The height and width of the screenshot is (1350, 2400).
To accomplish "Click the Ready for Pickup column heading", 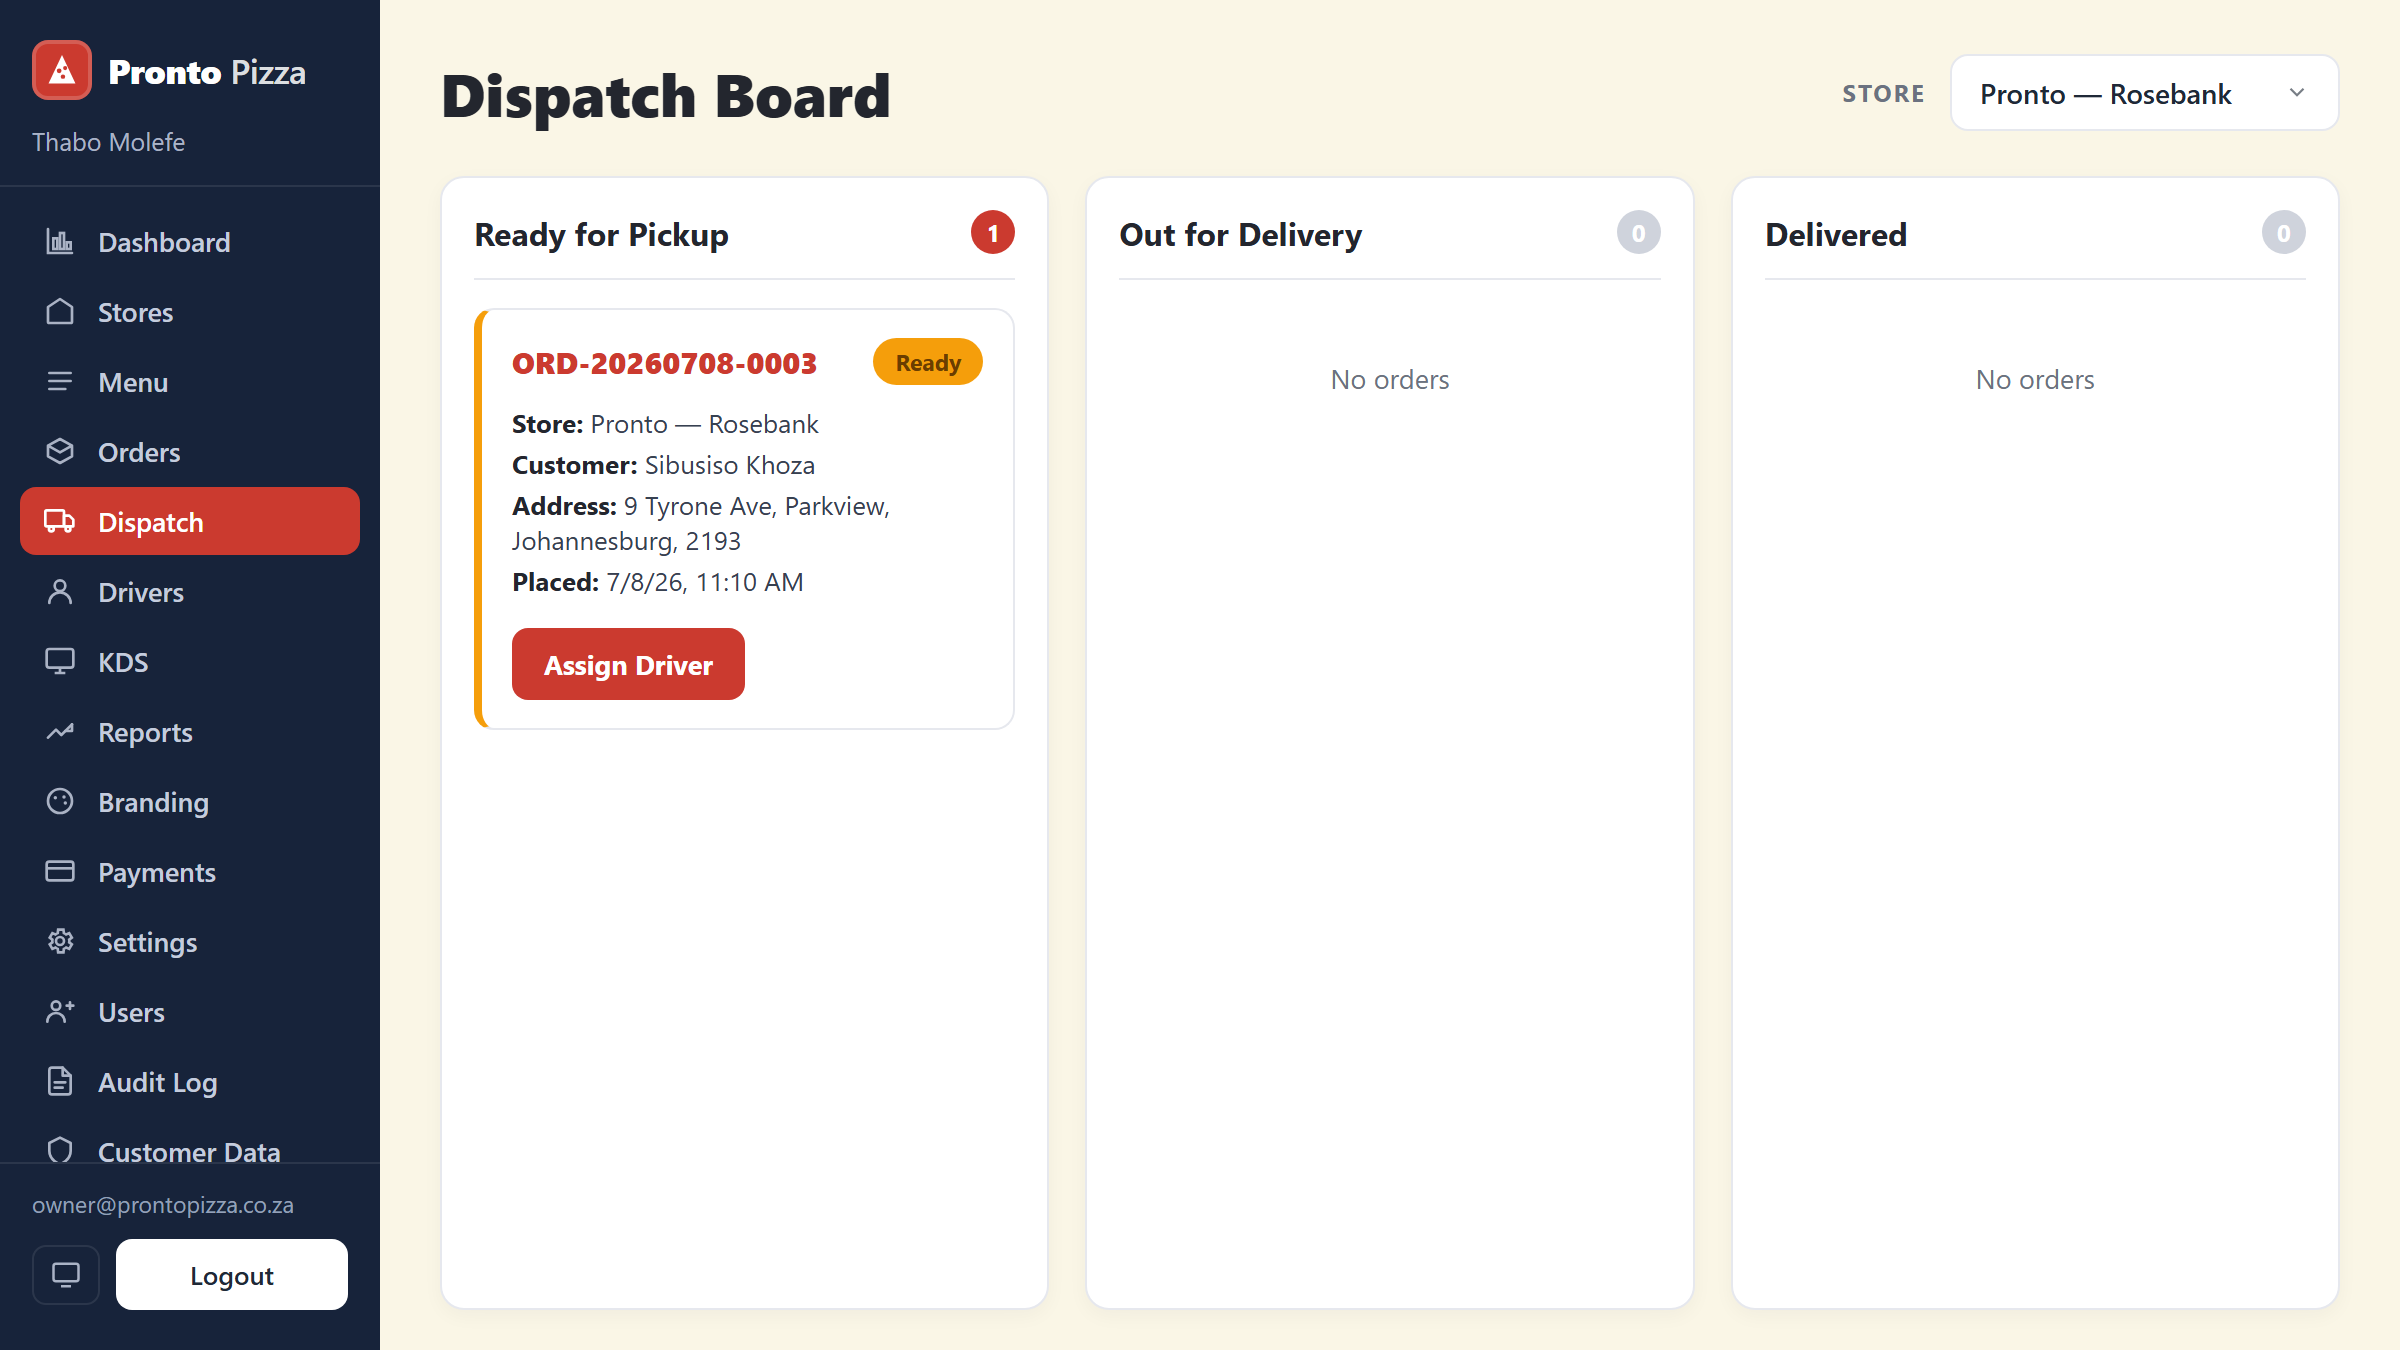I will point(601,235).
